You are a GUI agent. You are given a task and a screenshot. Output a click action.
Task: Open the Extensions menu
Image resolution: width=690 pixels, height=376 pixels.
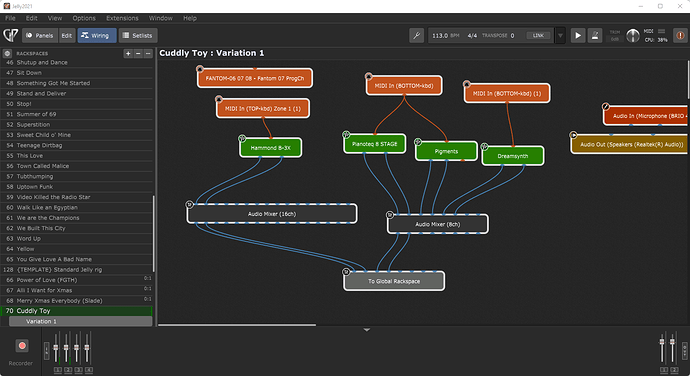tap(122, 18)
